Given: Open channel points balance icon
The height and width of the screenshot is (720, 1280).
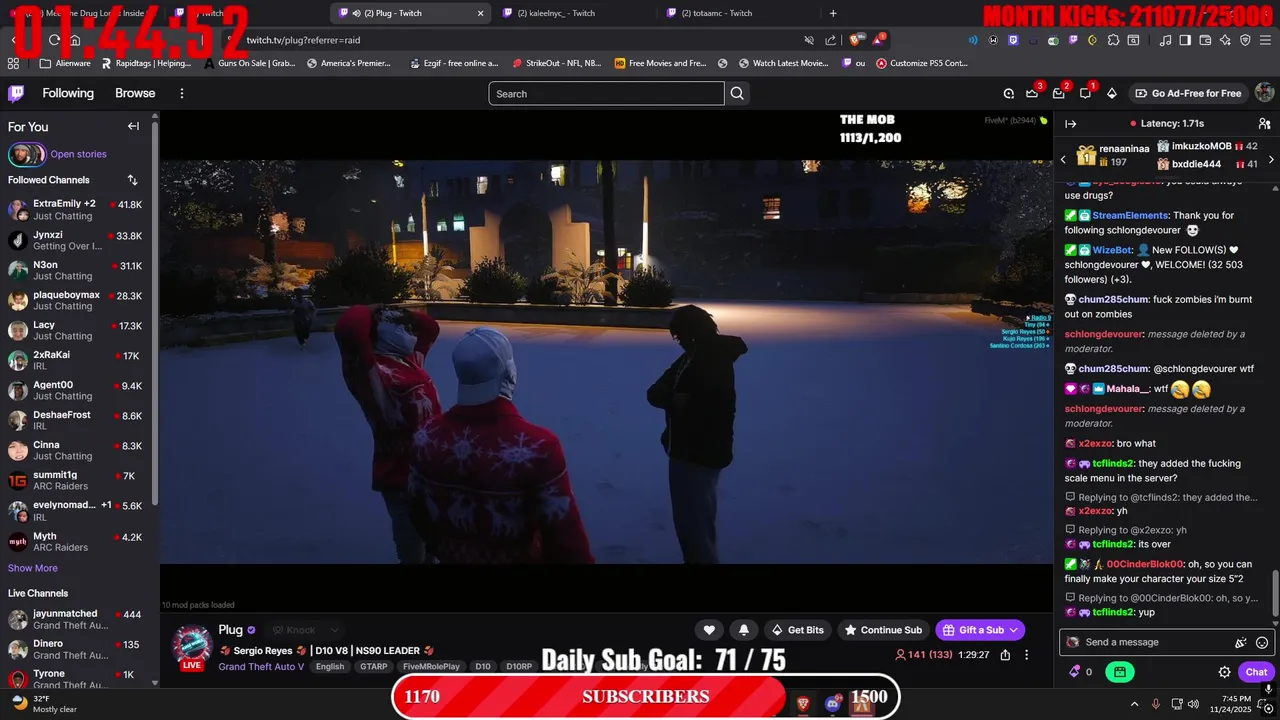Looking at the screenshot, I should 1080,672.
